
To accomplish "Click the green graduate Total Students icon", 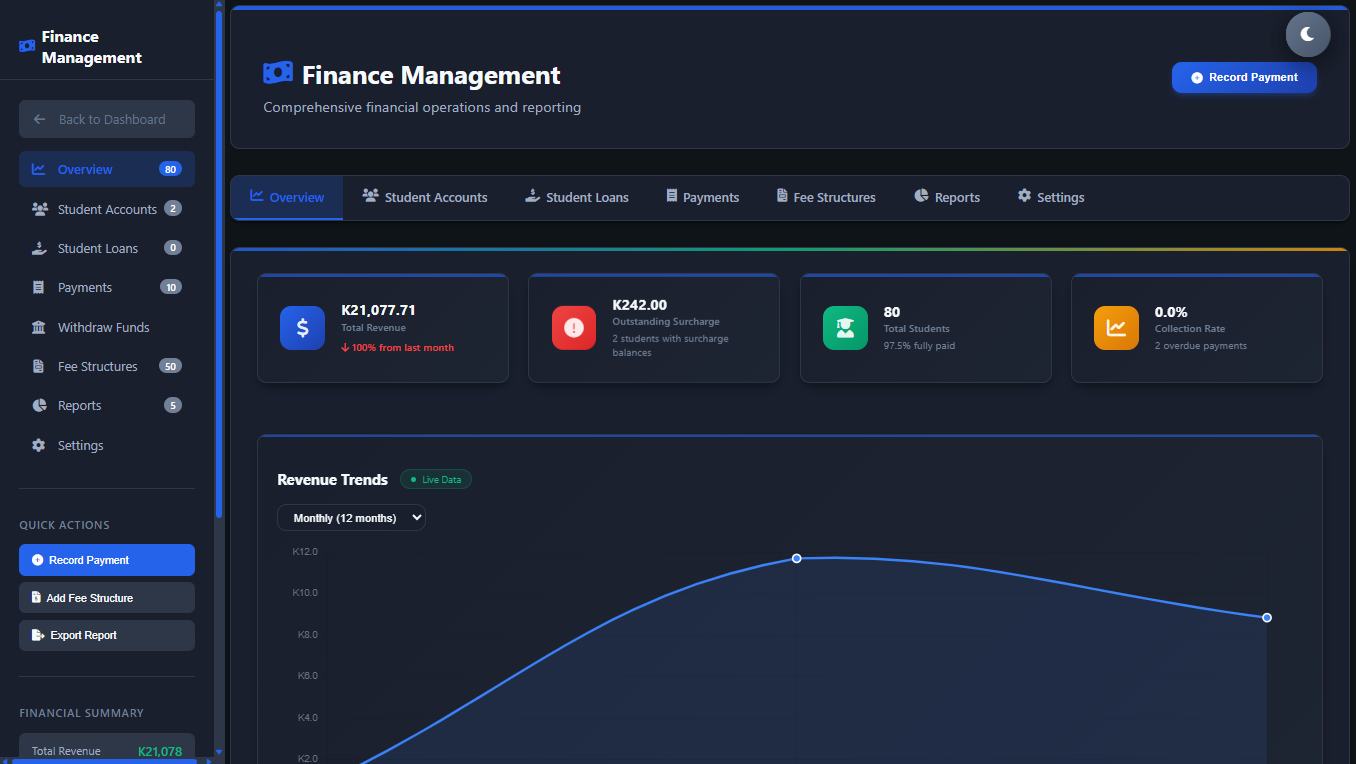I will coord(845,328).
